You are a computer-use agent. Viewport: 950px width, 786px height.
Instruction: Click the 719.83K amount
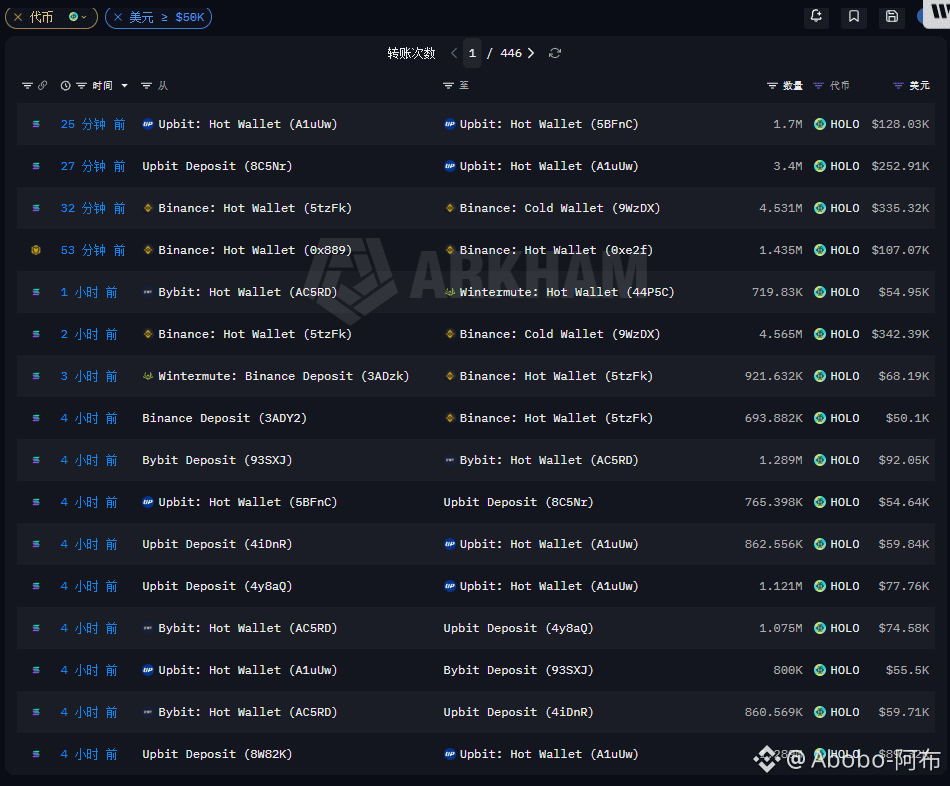(x=777, y=292)
